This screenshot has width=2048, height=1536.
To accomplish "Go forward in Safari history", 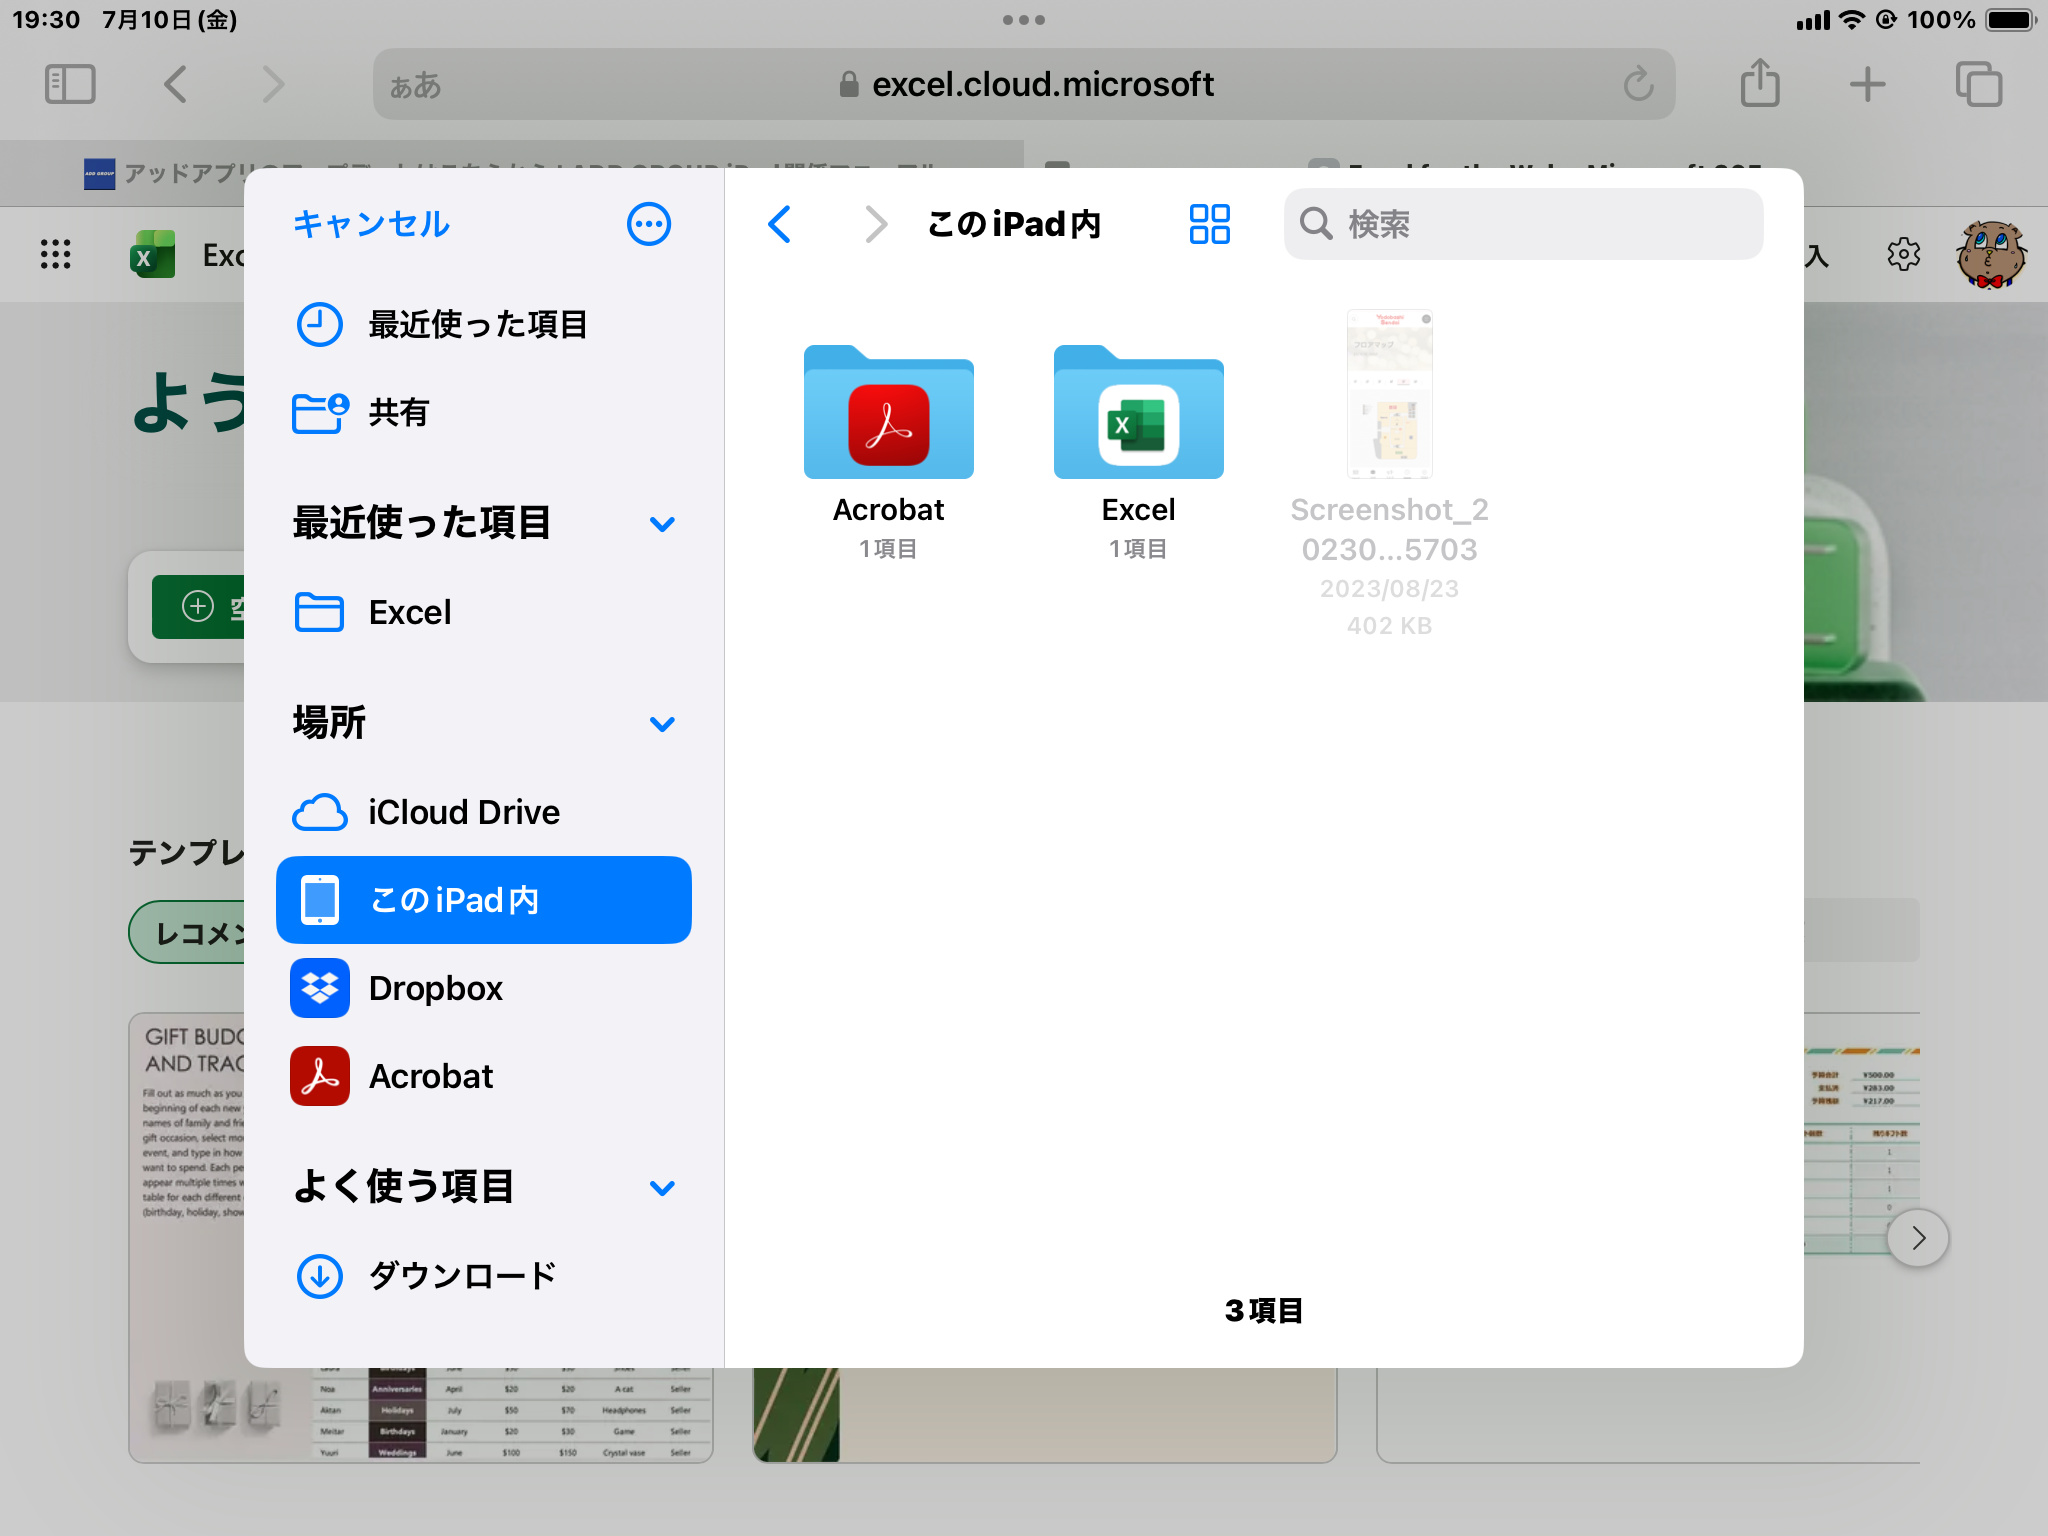I will coord(273,84).
